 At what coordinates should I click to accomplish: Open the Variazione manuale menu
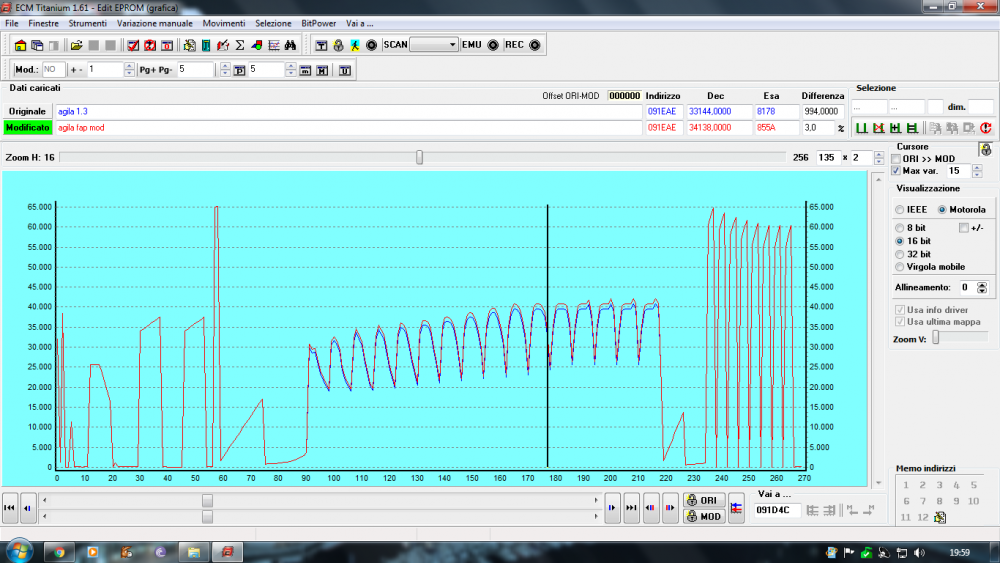[x=154, y=23]
